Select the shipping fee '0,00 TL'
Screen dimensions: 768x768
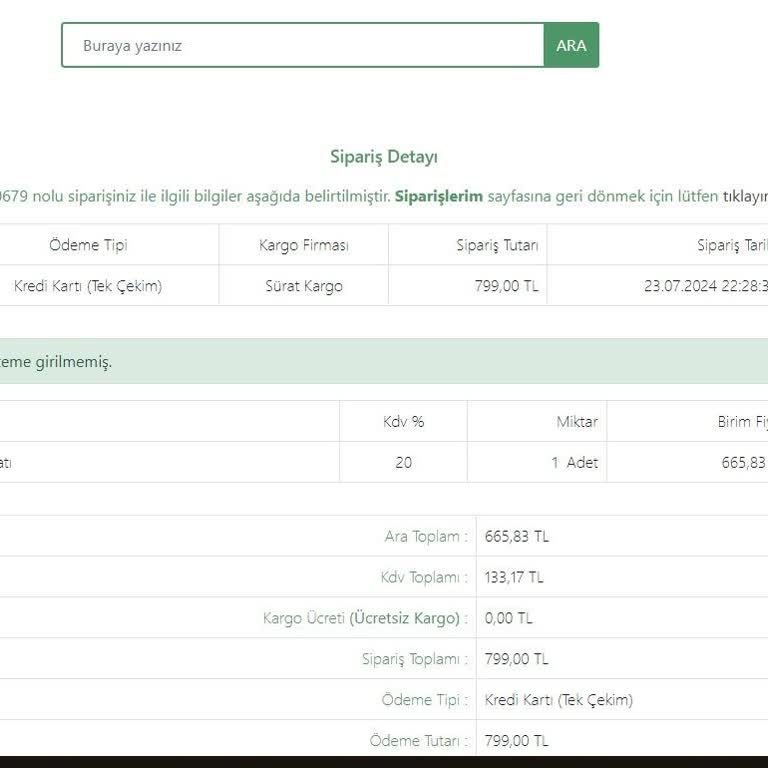(x=508, y=618)
